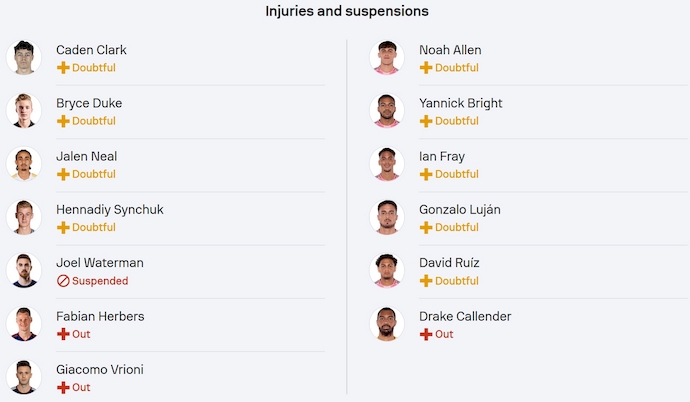Click the Doubtful cross icon under Noah Allen
This screenshot has width=690, height=402.
pyautogui.click(x=426, y=68)
